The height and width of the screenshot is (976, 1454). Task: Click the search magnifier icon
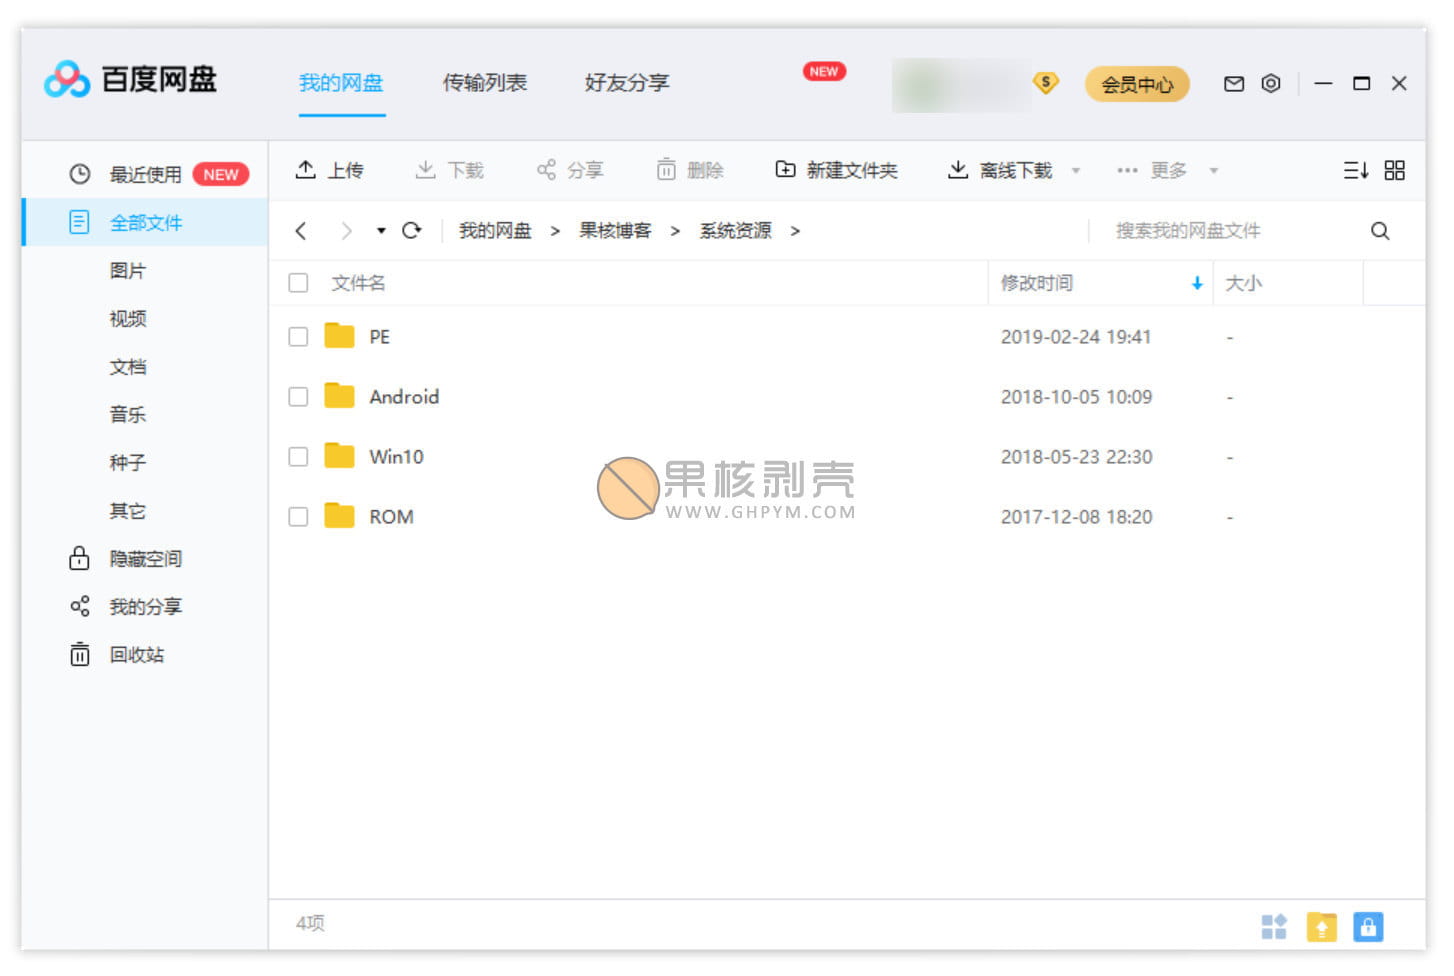click(x=1380, y=231)
